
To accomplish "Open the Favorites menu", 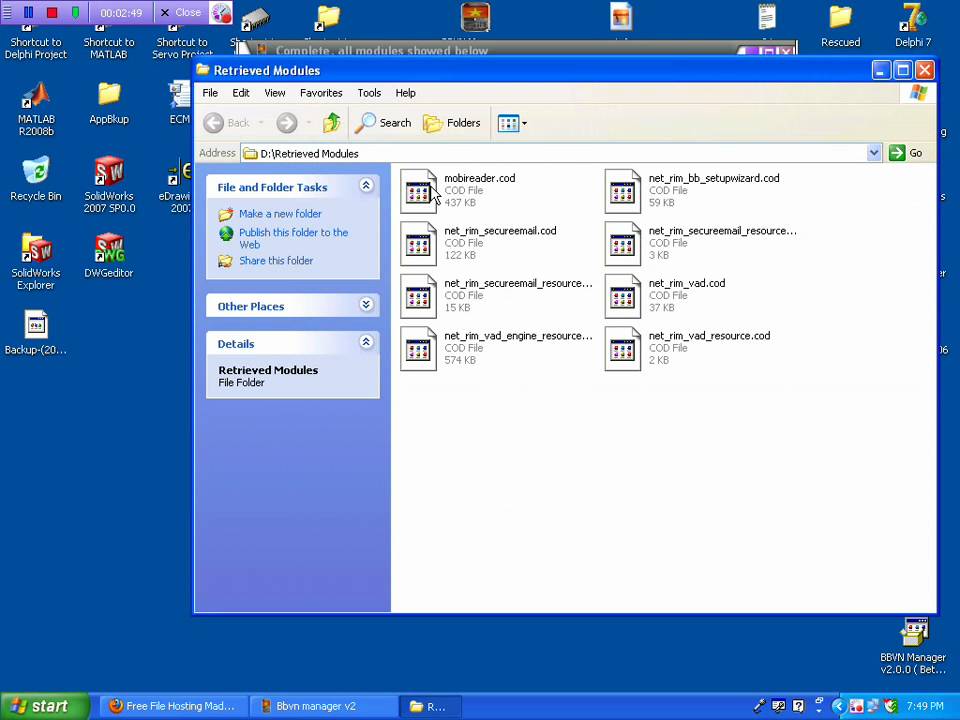I will 321,93.
